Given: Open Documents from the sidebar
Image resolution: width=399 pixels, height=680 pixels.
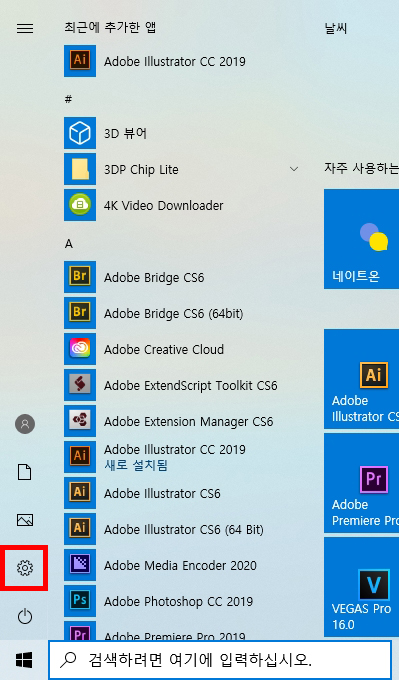Looking at the screenshot, I should (25, 472).
